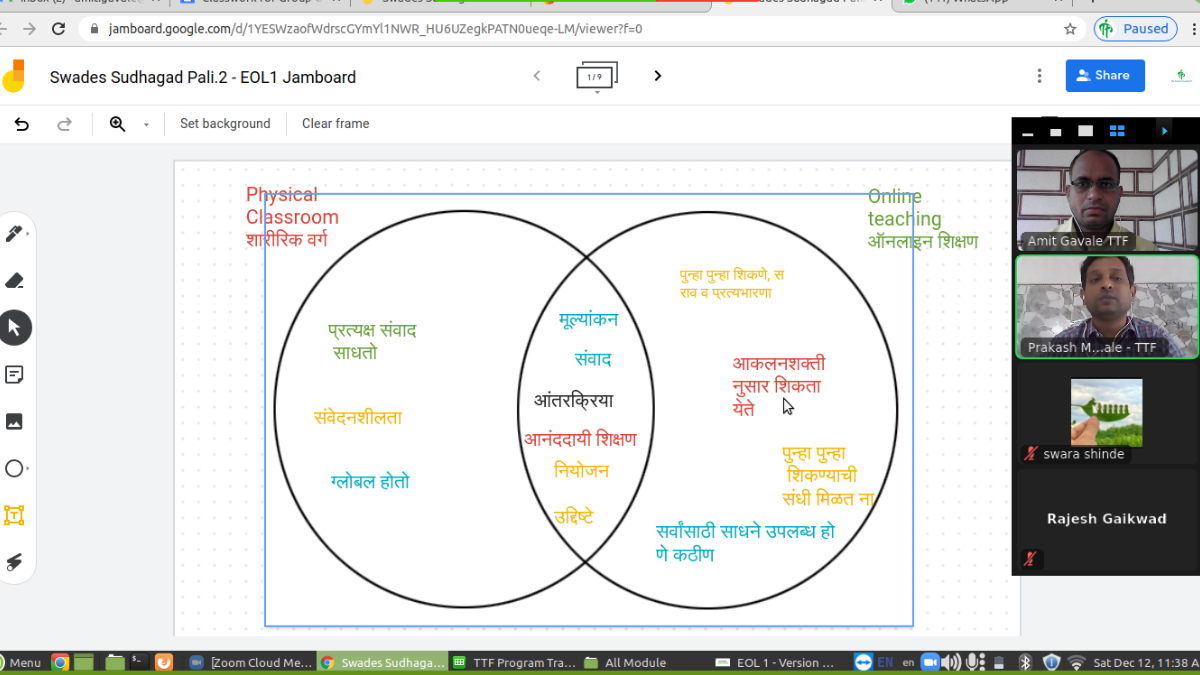Add a sticky note
Screen dimensions: 1200x675
point(14,375)
